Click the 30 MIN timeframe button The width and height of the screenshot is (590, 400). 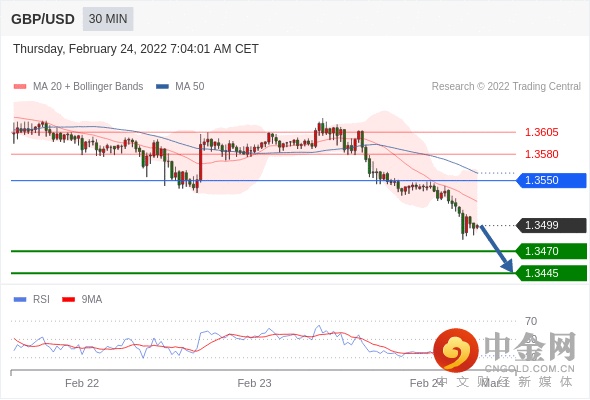[x=108, y=19]
